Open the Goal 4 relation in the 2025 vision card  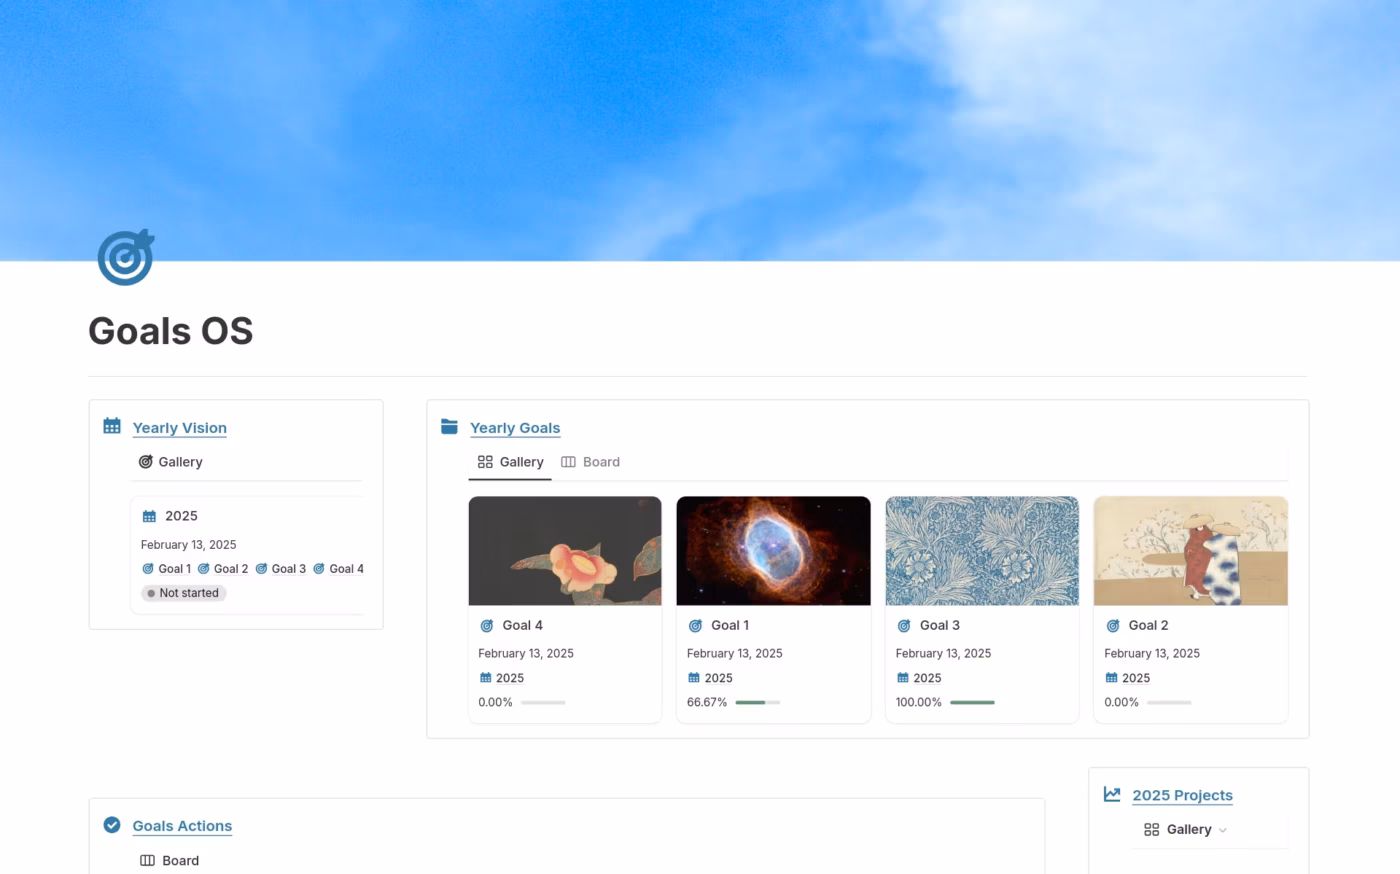(x=338, y=569)
